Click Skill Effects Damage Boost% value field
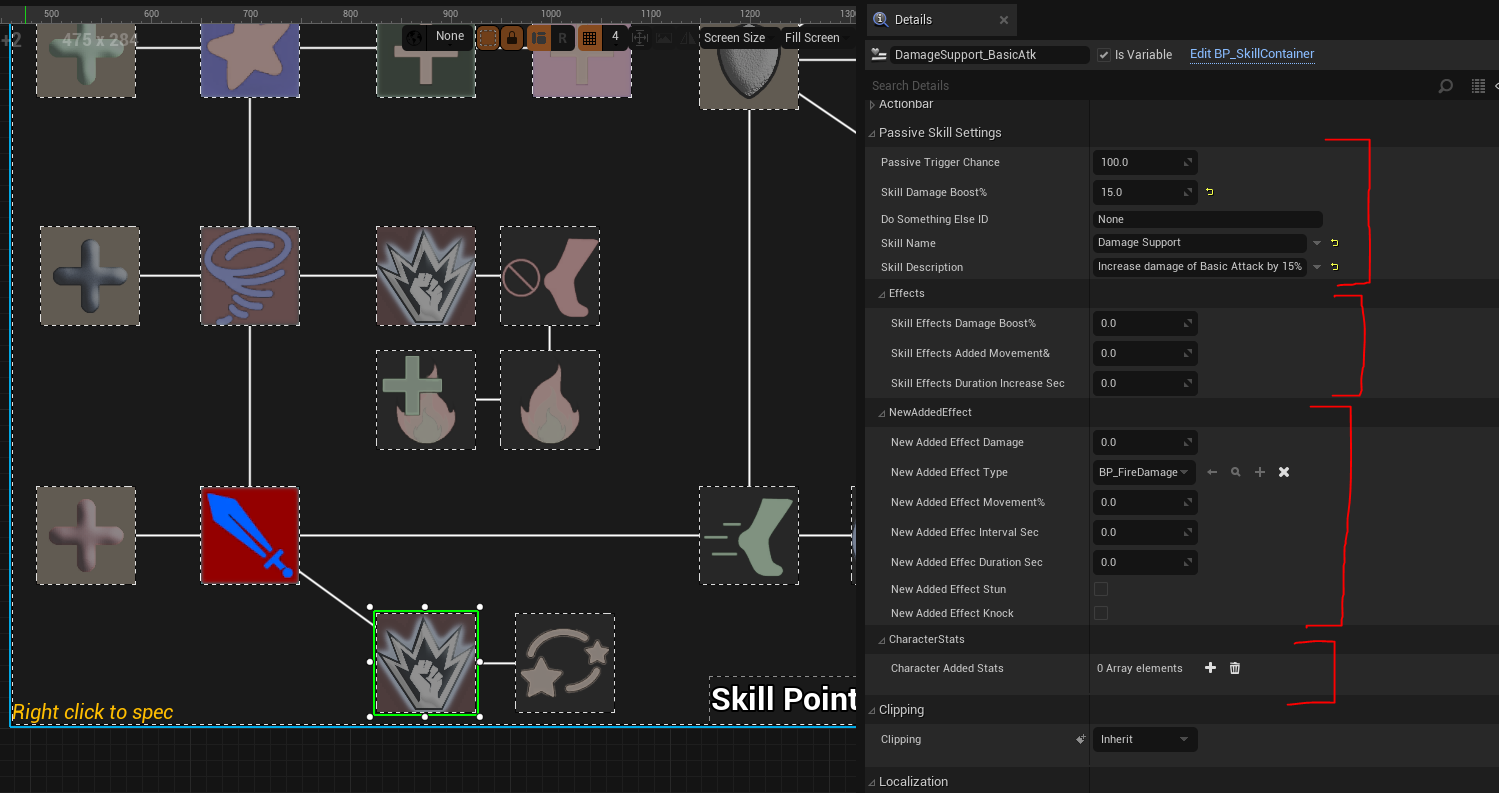Viewport: 1499px width, 793px height. (1145, 323)
